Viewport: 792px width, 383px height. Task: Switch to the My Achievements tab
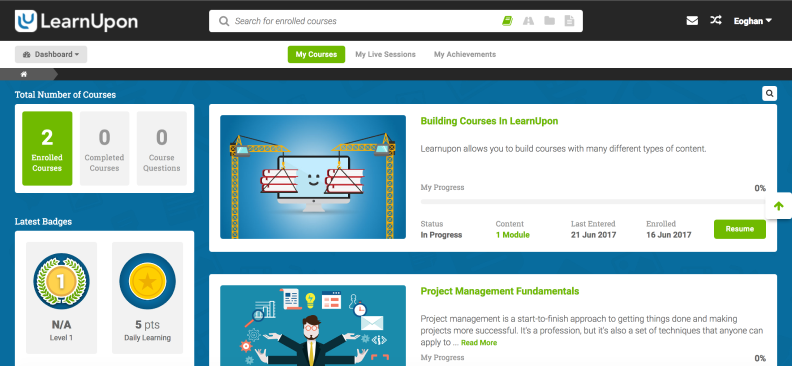465,55
